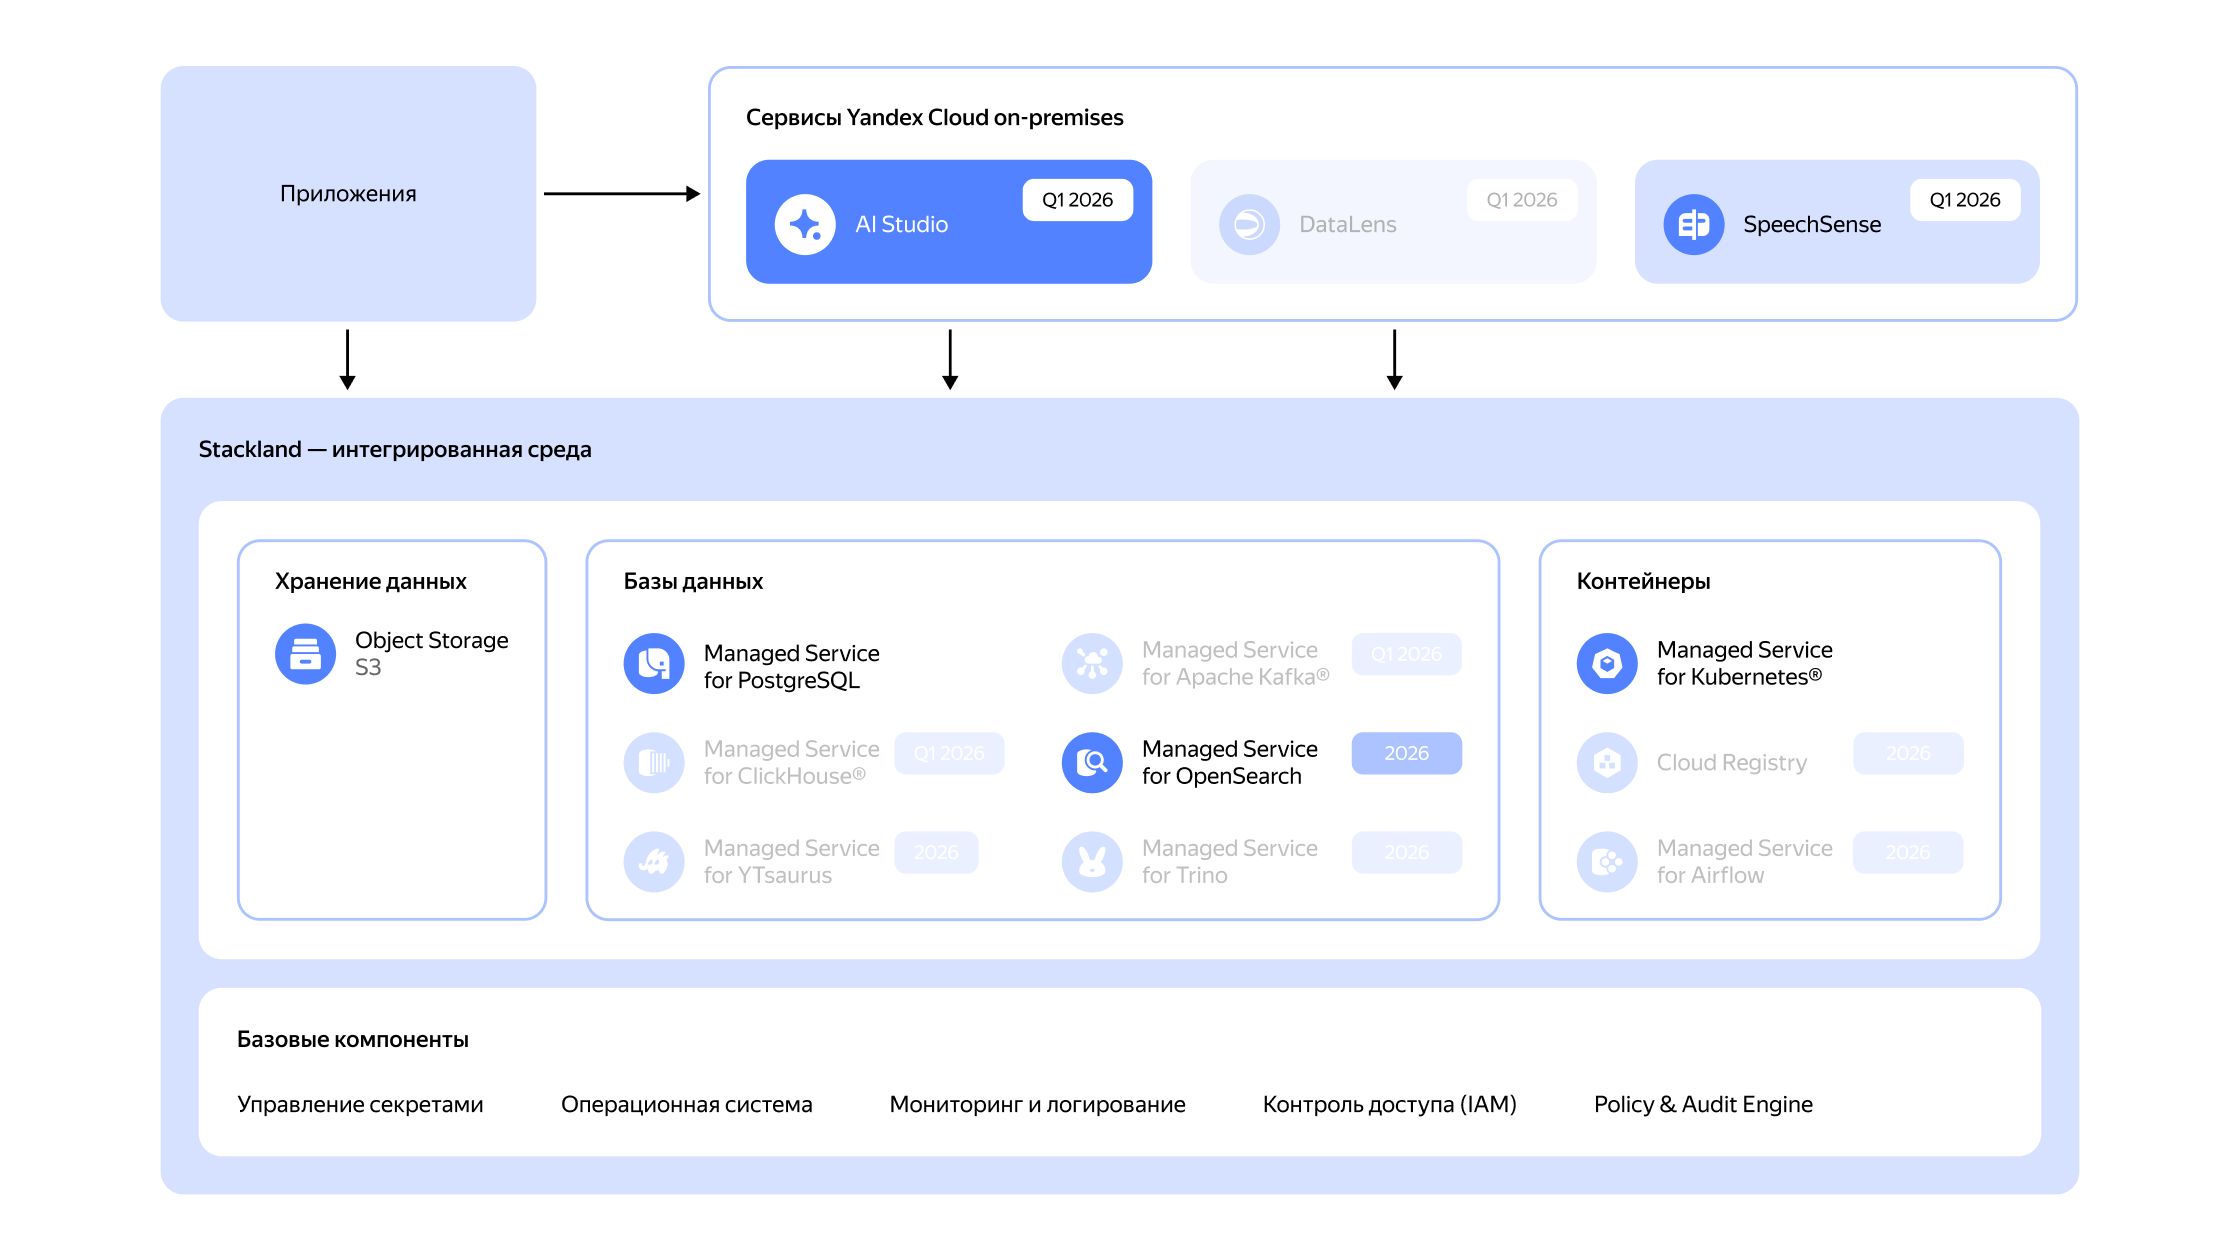Click the Apache Kafka icon
Screen dimensions: 2240x1260
[x=1092, y=663]
